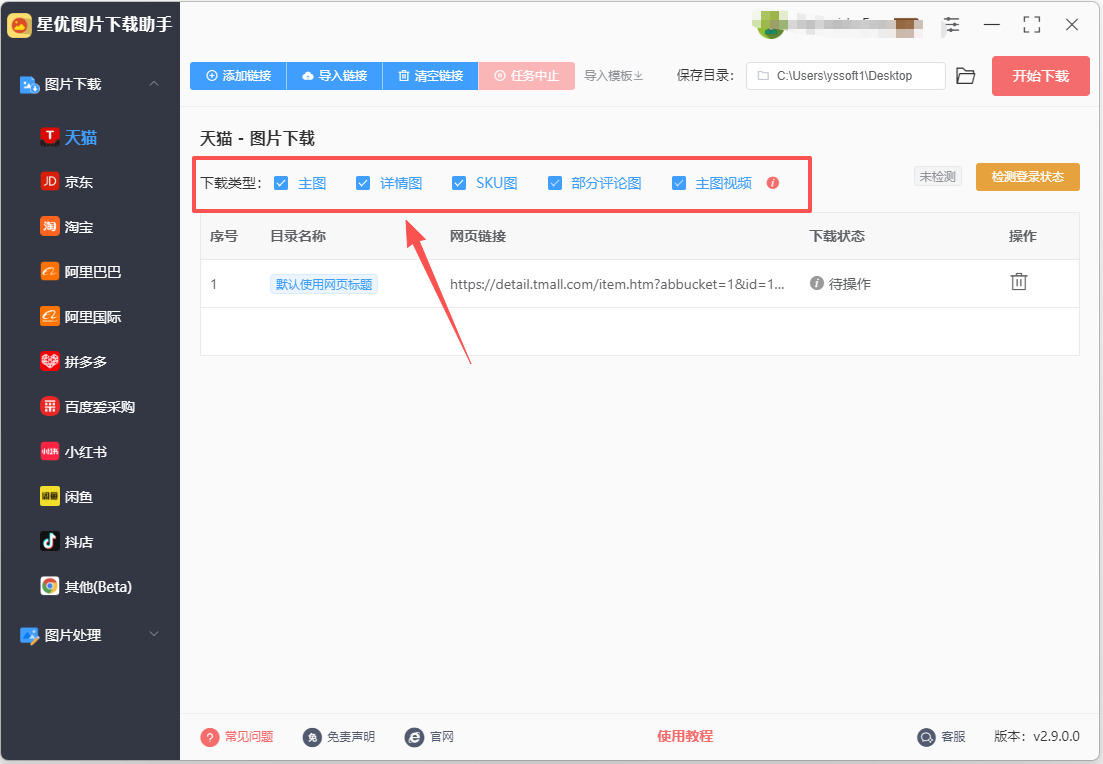Uncheck the 部分评论图 checkbox
The image size is (1103, 764).
tap(555, 183)
